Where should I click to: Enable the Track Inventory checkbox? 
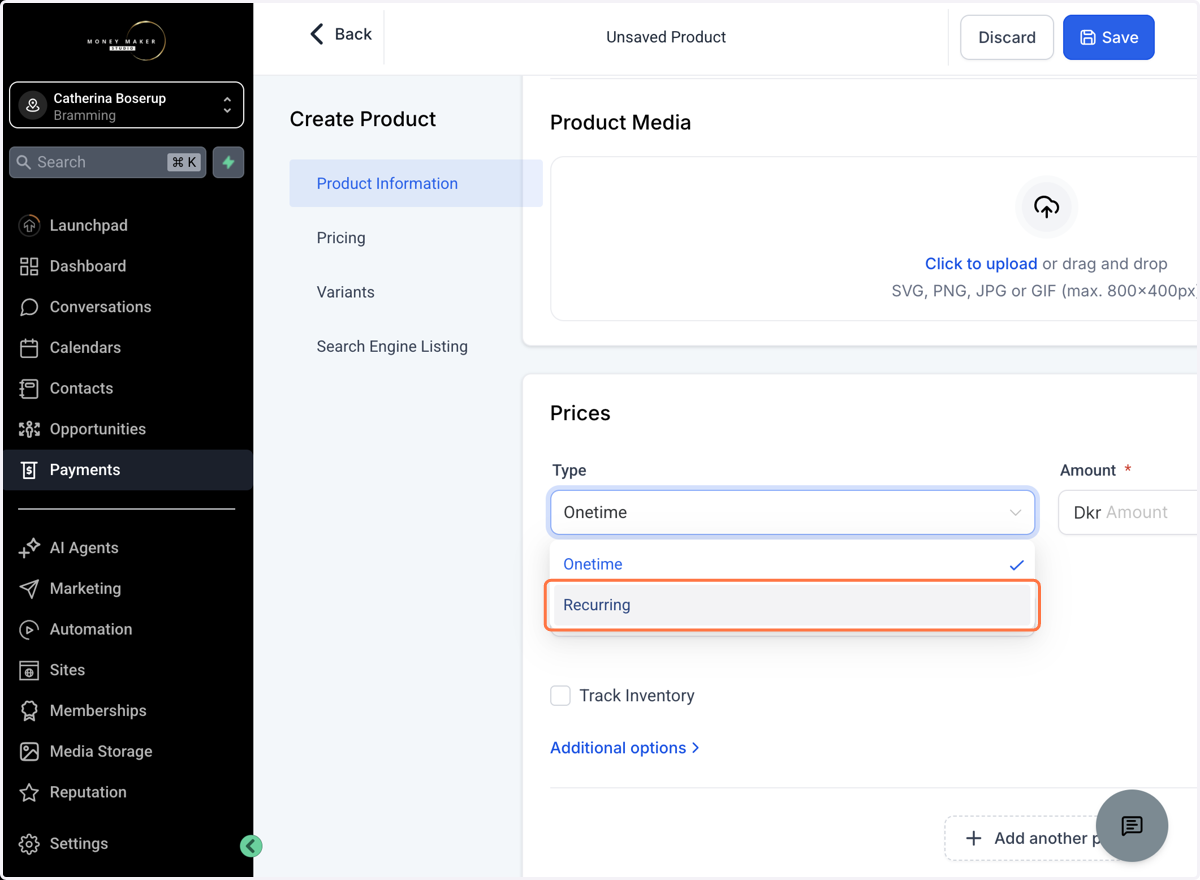[561, 696]
